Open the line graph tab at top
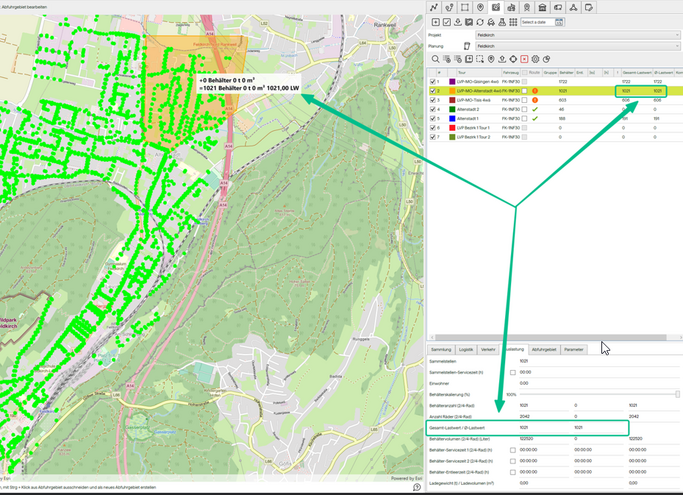Image resolution: width=683 pixels, height=495 pixels. point(434,7)
